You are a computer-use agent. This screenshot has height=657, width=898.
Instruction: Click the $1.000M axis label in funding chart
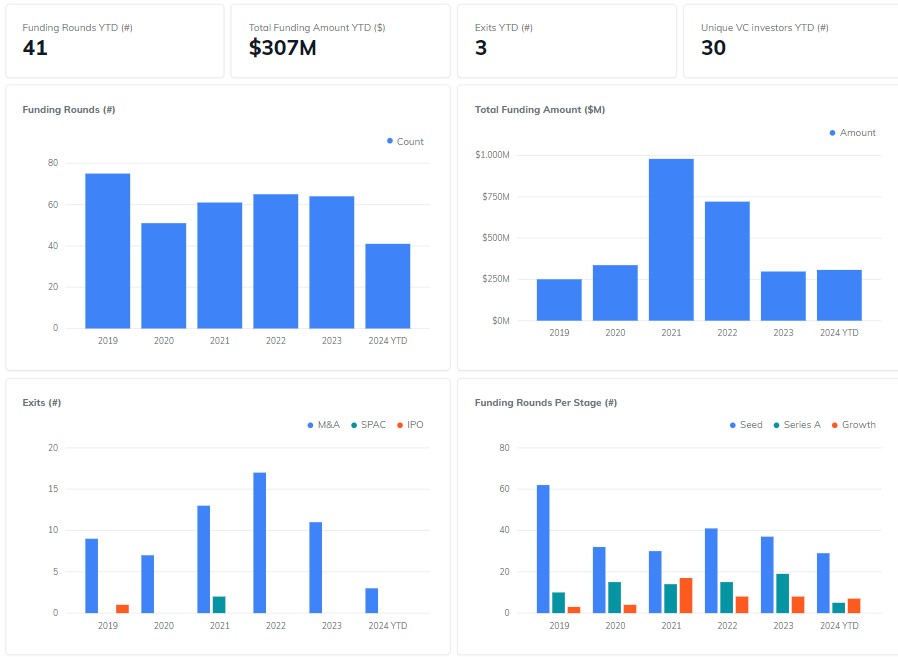tap(493, 155)
